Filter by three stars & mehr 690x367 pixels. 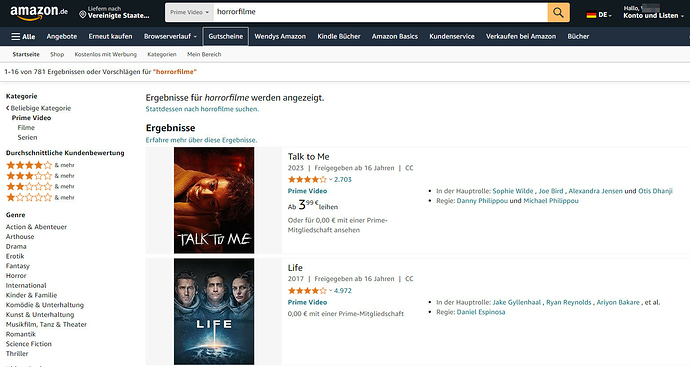pyautogui.click(x=40, y=176)
